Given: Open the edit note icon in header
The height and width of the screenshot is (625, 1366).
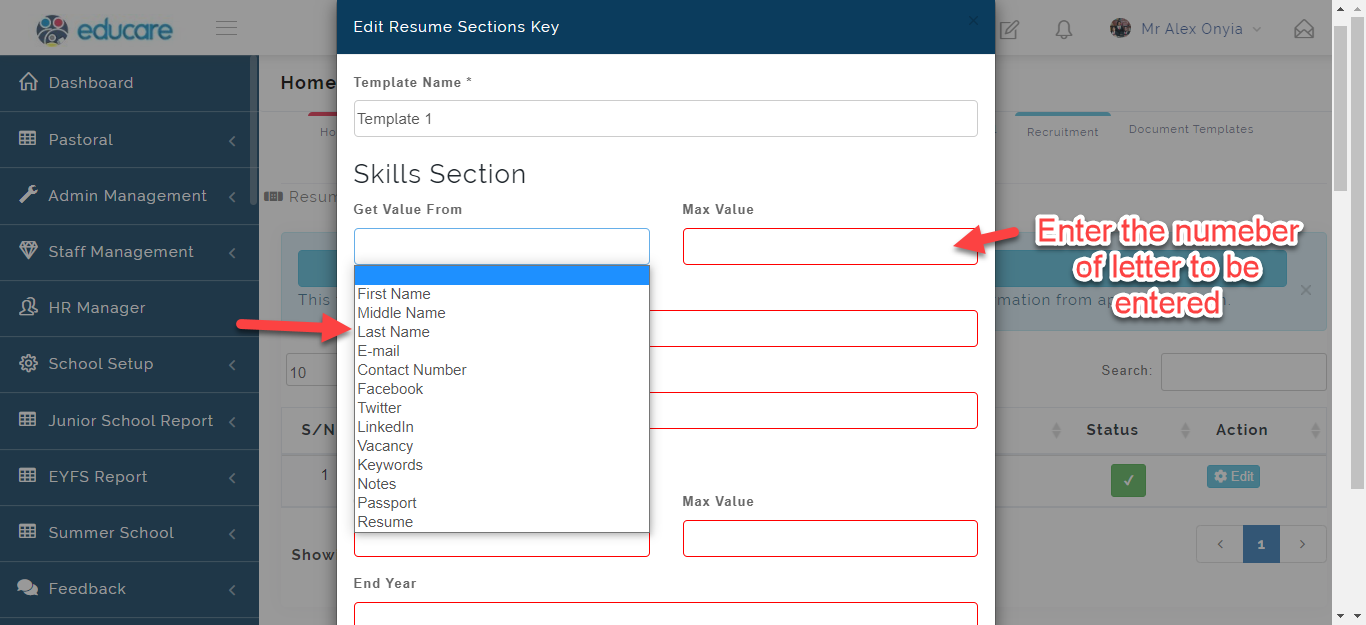Looking at the screenshot, I should click(1009, 29).
